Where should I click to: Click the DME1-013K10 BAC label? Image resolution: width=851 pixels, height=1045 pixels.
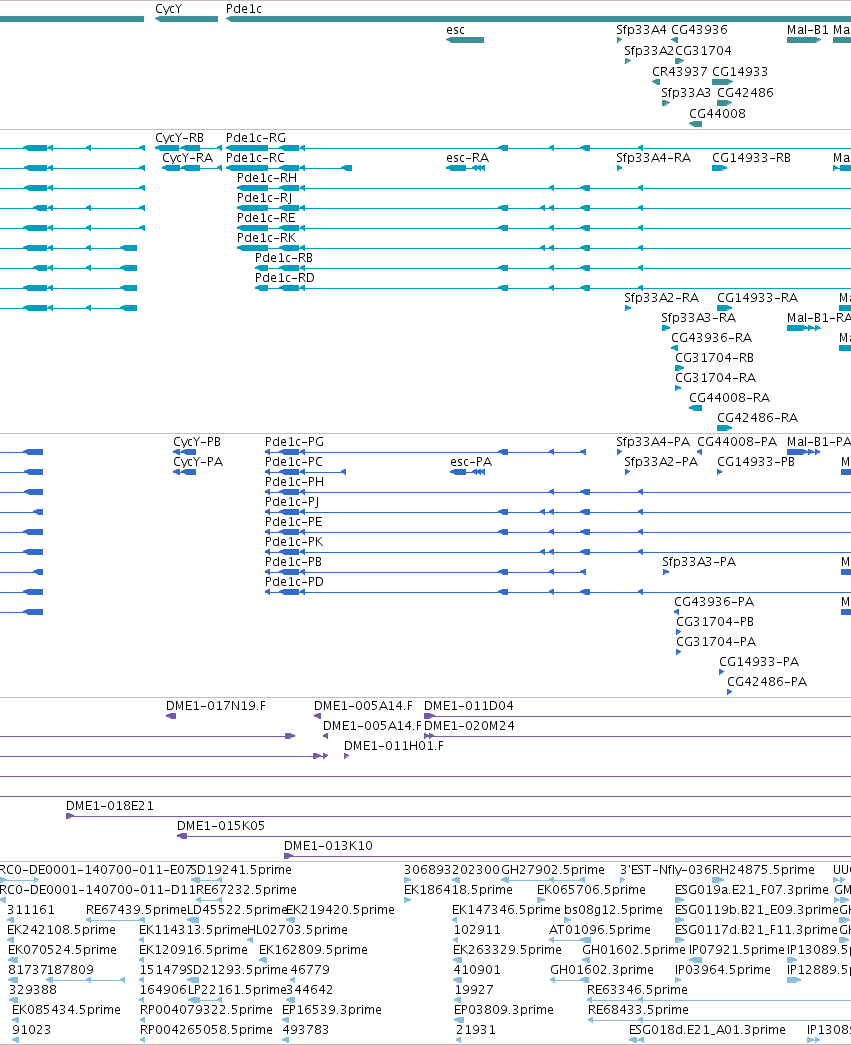(329, 846)
